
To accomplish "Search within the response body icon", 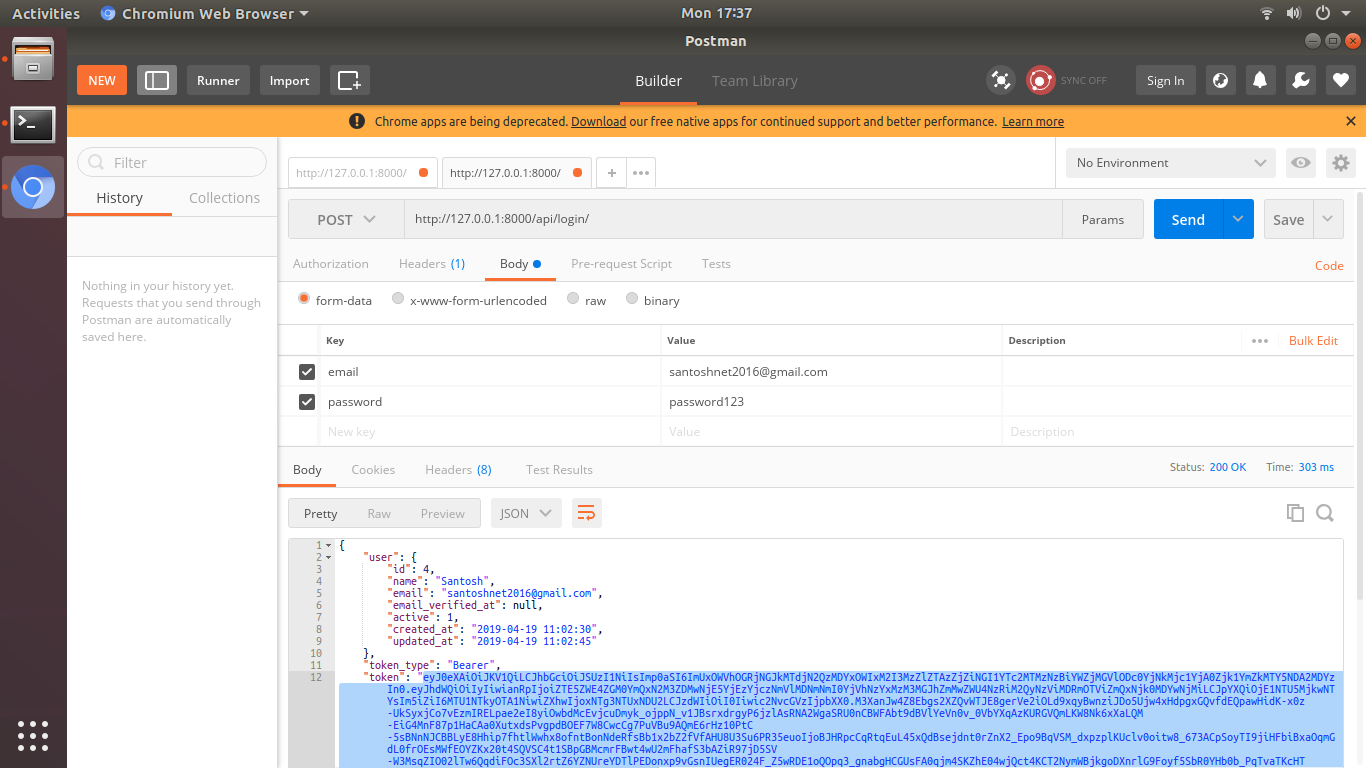I will point(1325,513).
